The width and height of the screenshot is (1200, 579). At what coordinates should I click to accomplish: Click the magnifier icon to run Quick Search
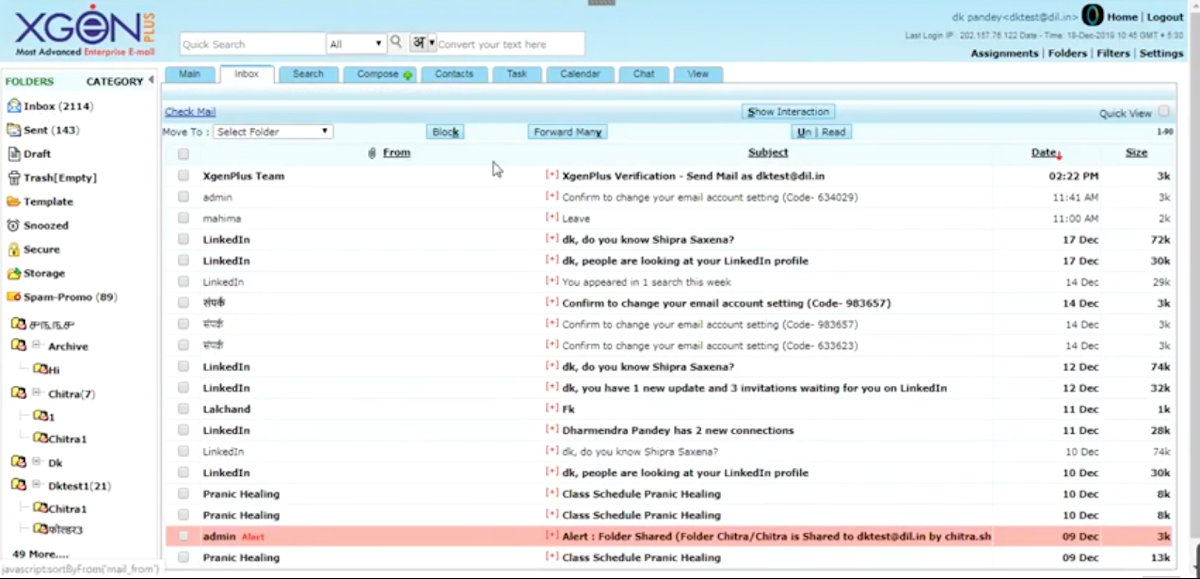[x=397, y=43]
